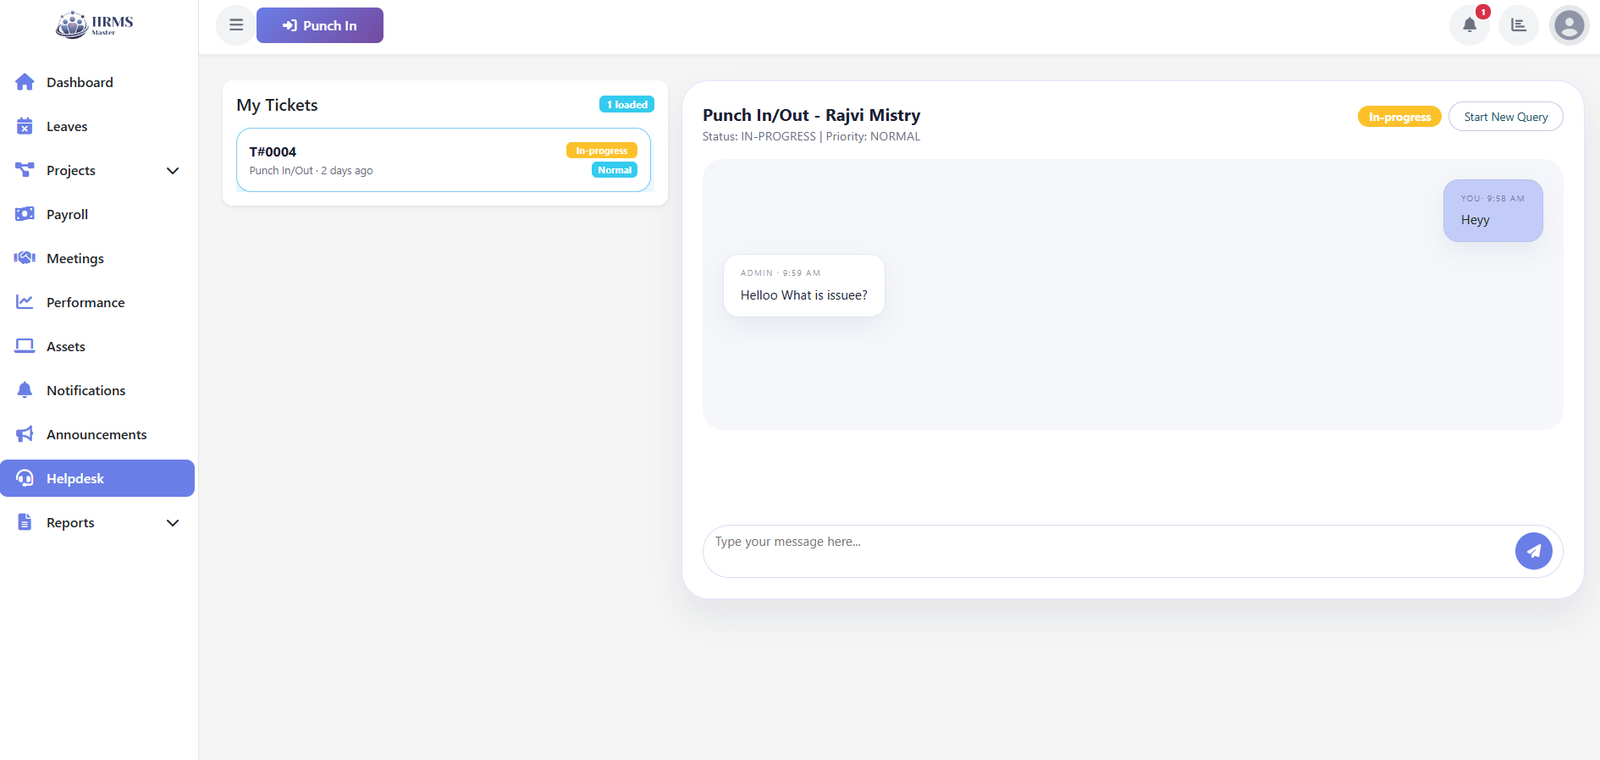Open the Meetings menu label
The width and height of the screenshot is (1600, 760).
75,258
